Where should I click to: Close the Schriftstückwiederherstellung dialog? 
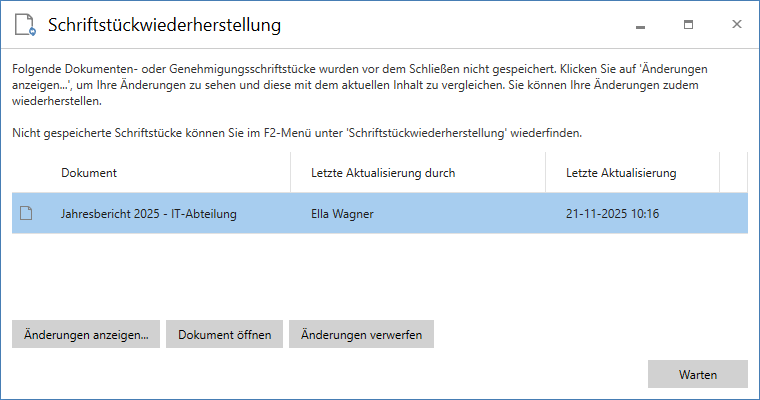(737, 25)
